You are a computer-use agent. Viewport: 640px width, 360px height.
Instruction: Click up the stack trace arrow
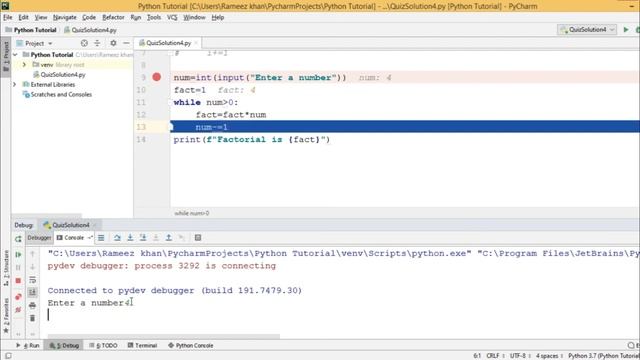[33, 254]
